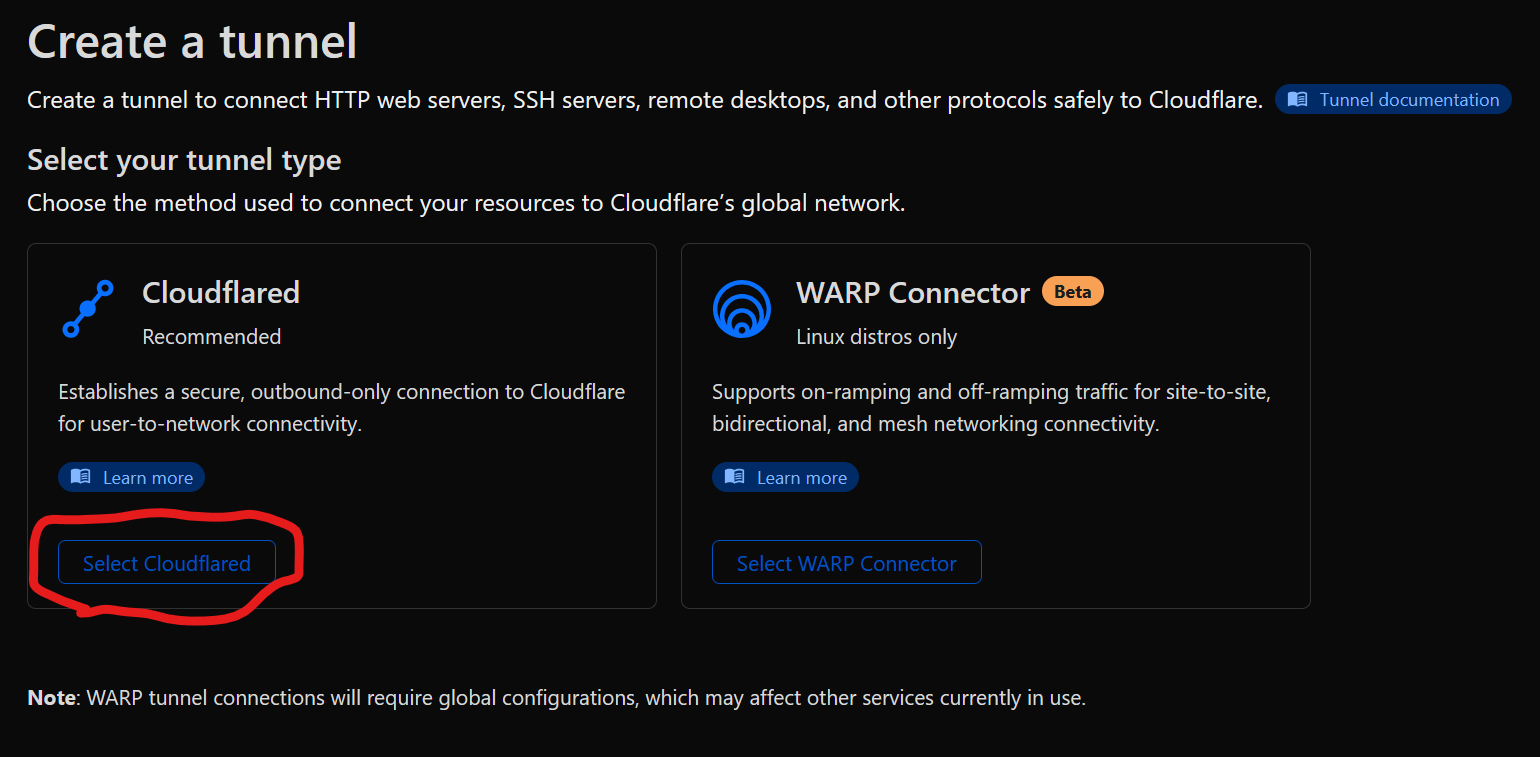The image size is (1540, 757).
Task: Click the Select your tunnel type heading
Action: click(184, 160)
